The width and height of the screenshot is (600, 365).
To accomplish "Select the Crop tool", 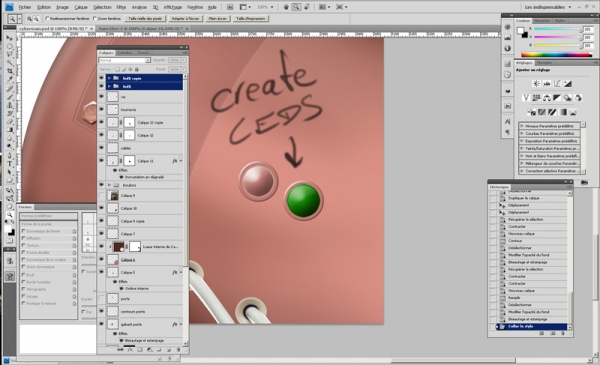I will pyautogui.click(x=10, y=71).
